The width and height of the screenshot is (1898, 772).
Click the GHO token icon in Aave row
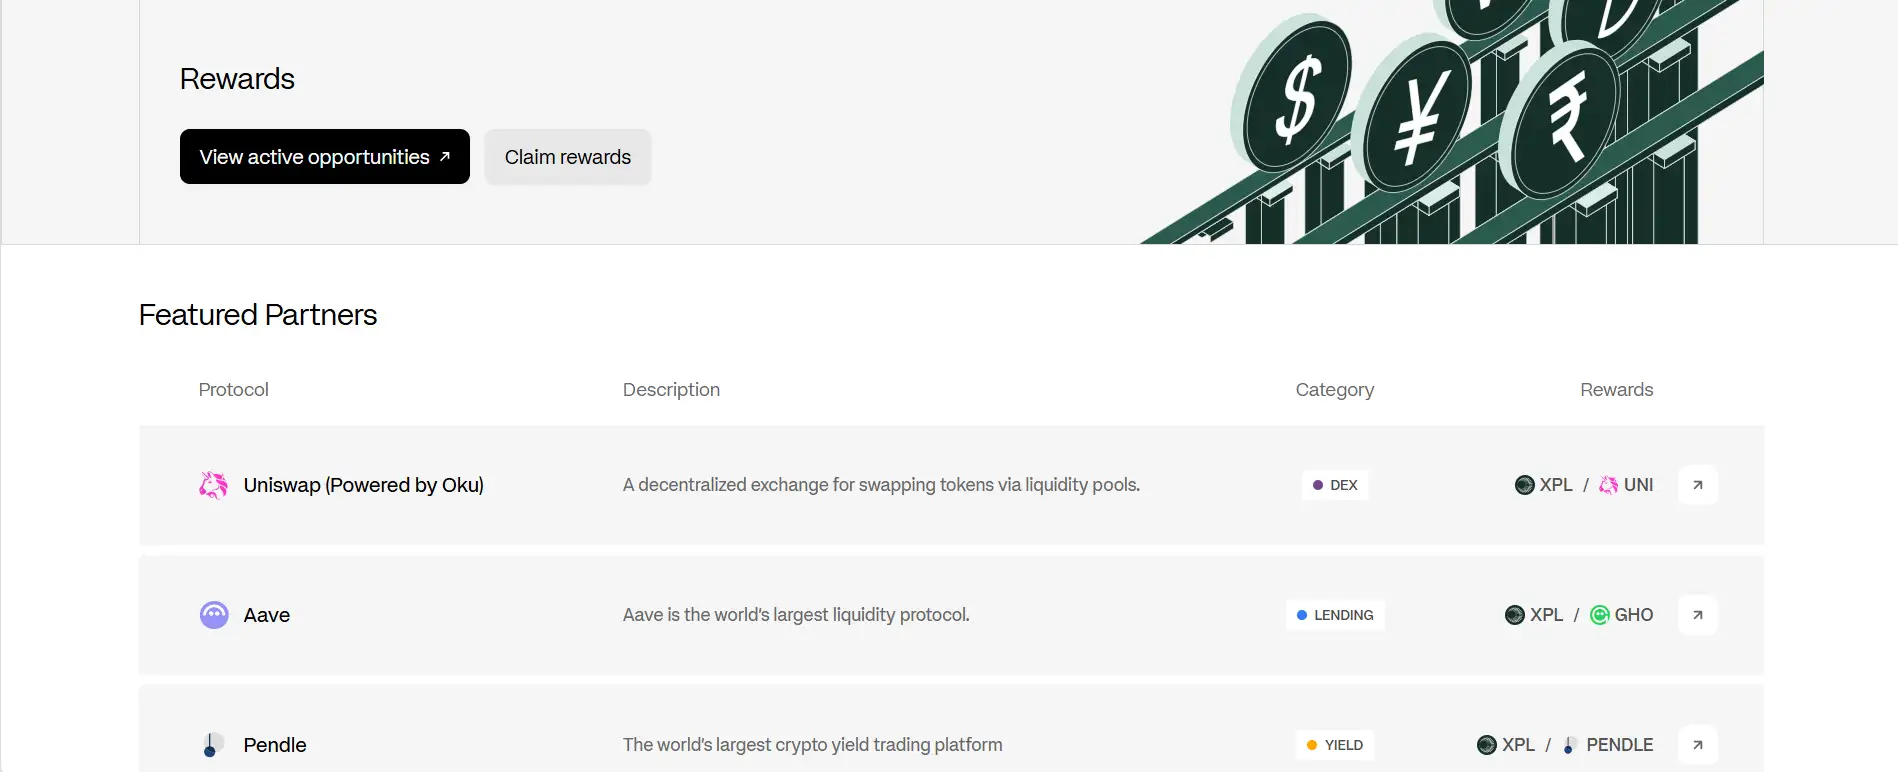tap(1600, 615)
